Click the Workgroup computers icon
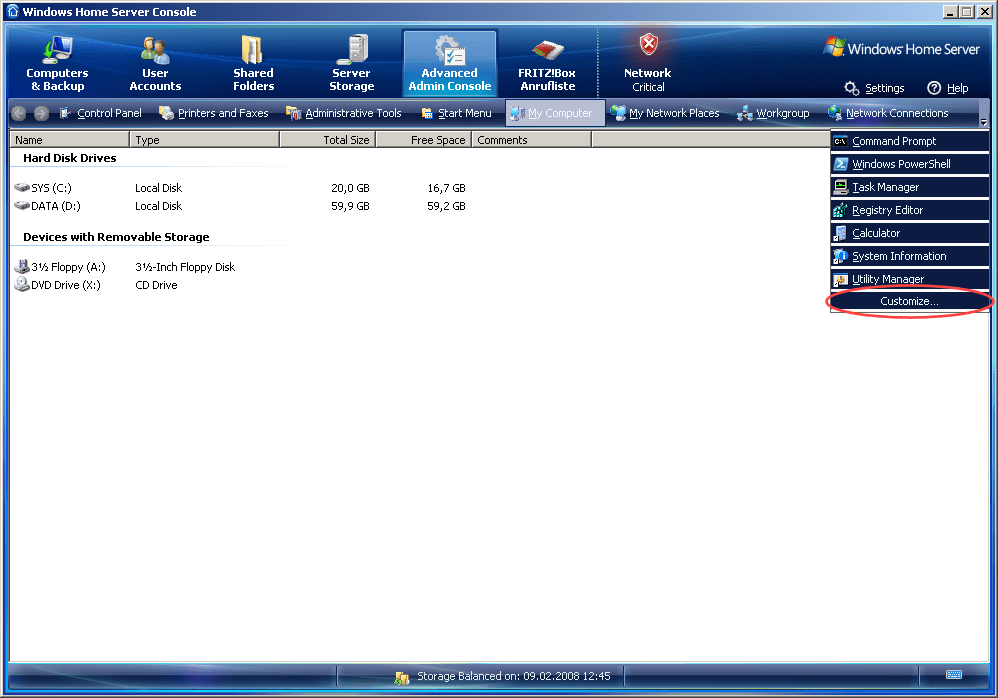 click(x=744, y=114)
